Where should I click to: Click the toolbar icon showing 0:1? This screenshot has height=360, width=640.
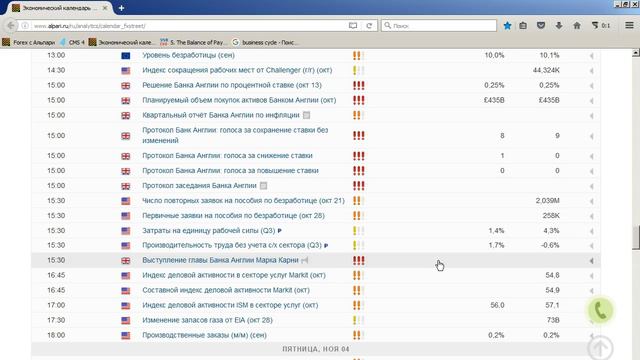[600, 26]
